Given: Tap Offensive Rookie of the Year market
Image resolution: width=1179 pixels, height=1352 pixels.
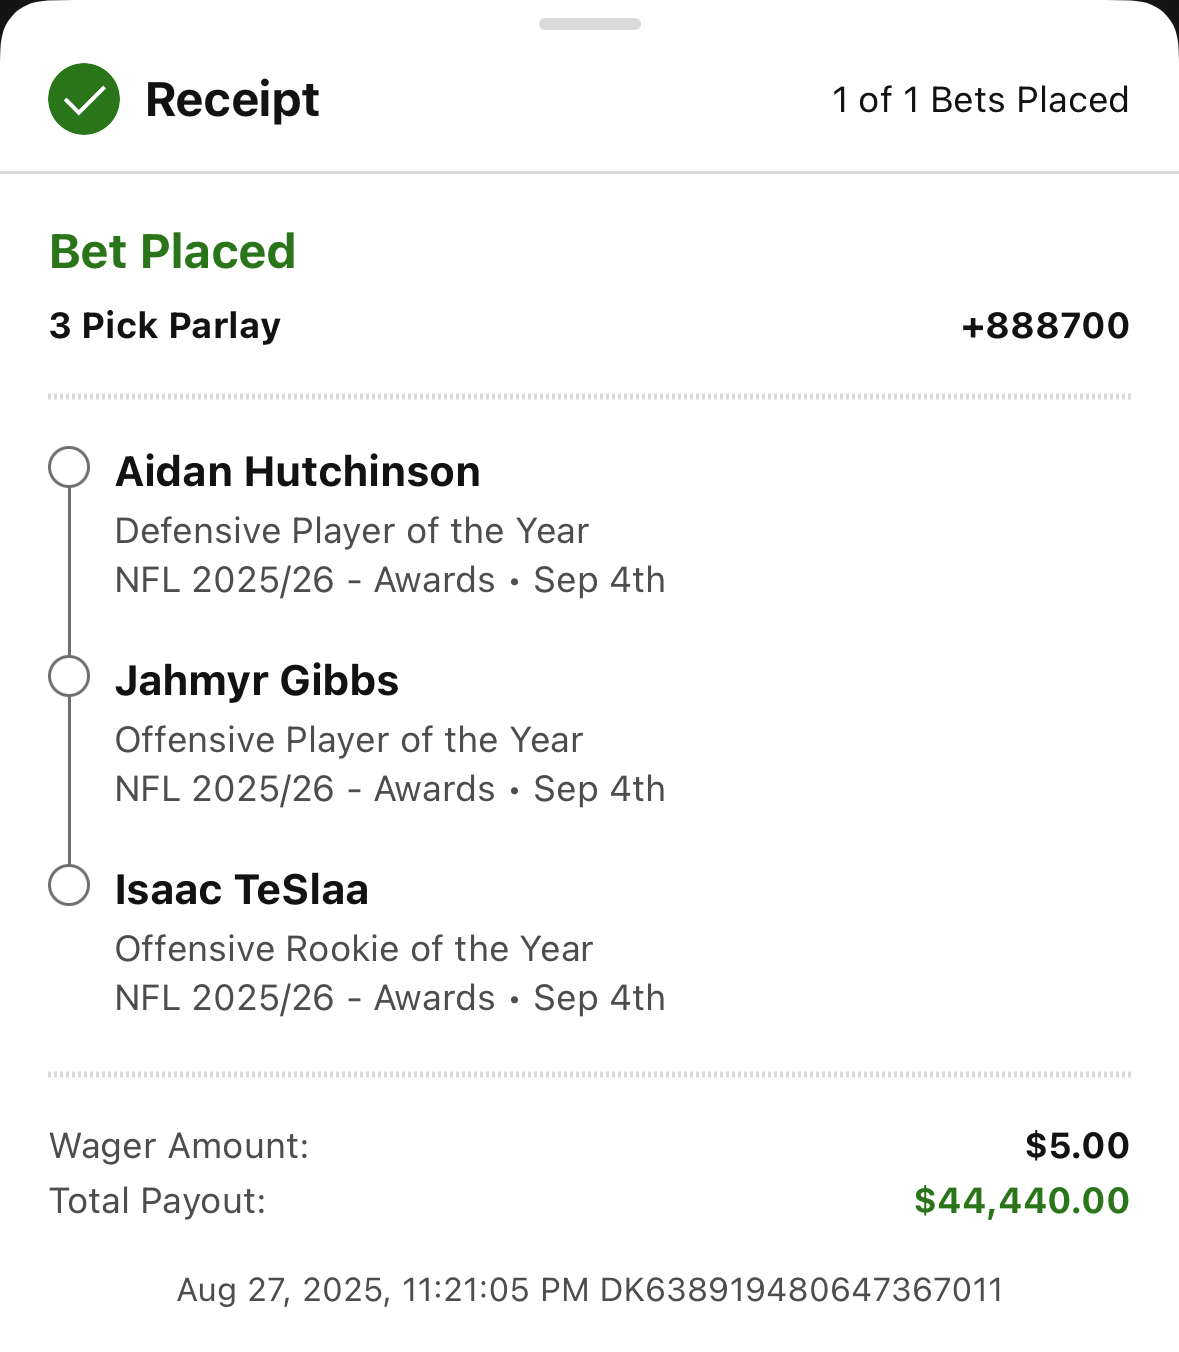Looking at the screenshot, I should pyautogui.click(x=354, y=949).
